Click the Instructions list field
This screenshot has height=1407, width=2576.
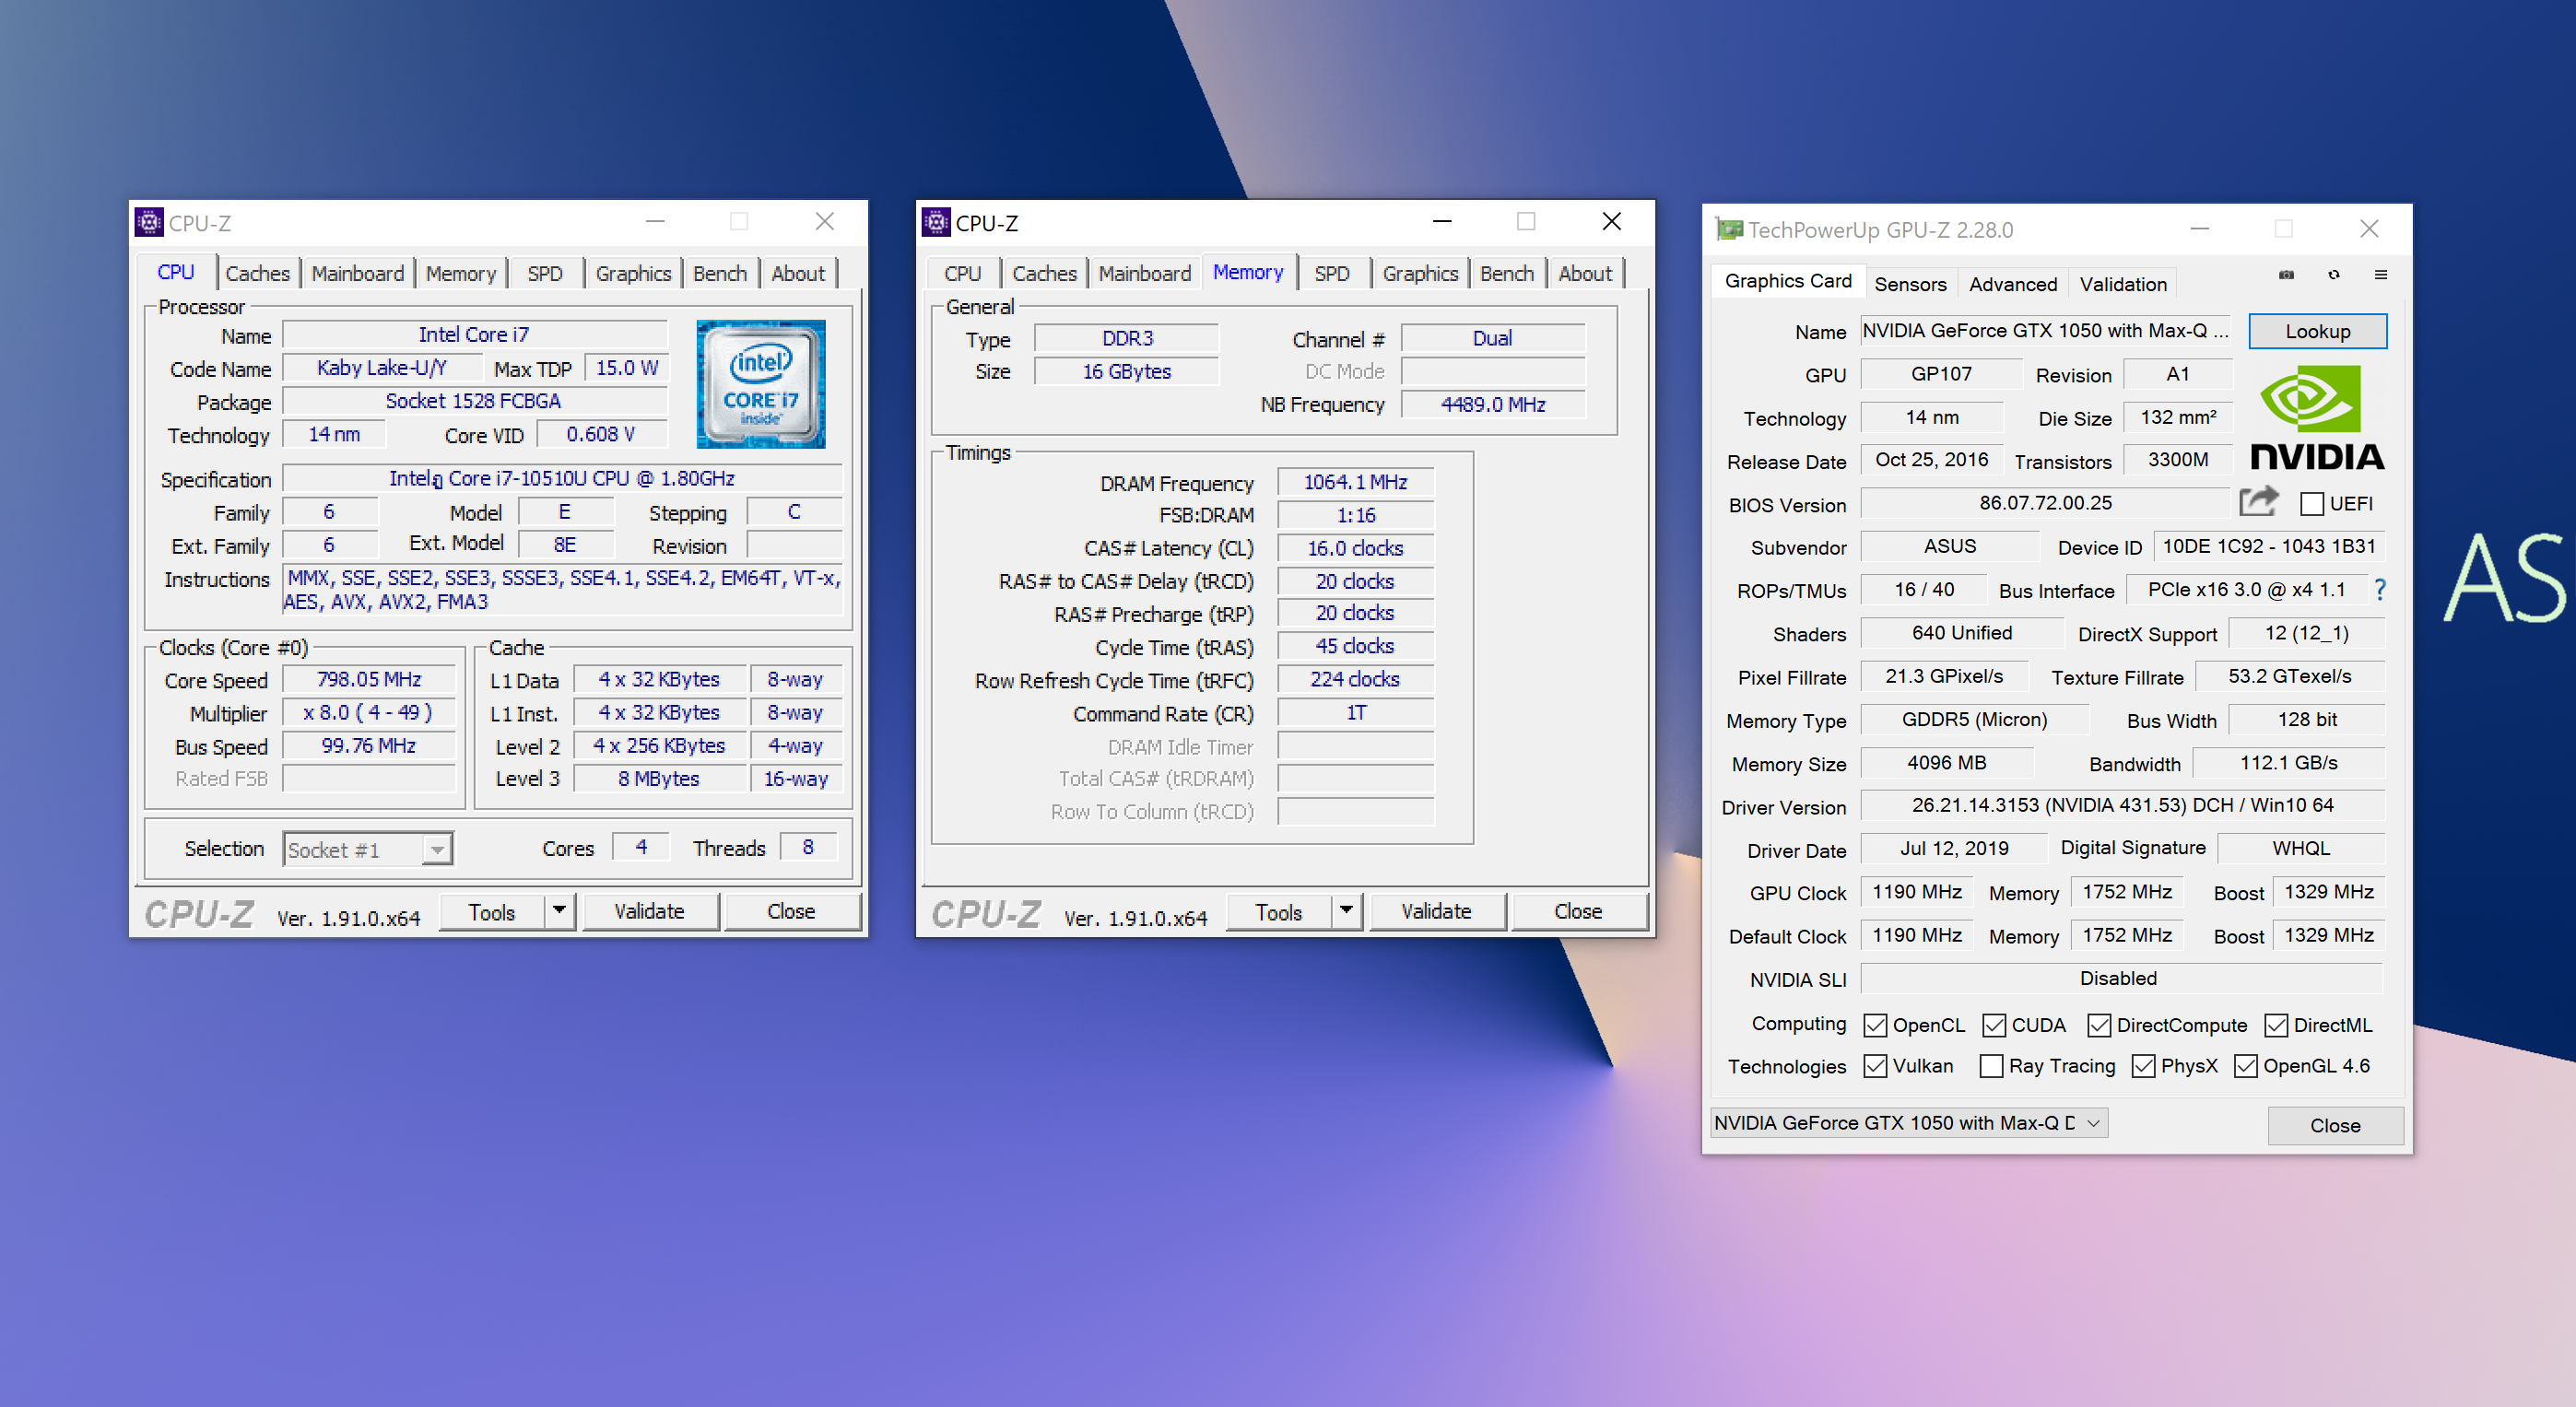563,590
